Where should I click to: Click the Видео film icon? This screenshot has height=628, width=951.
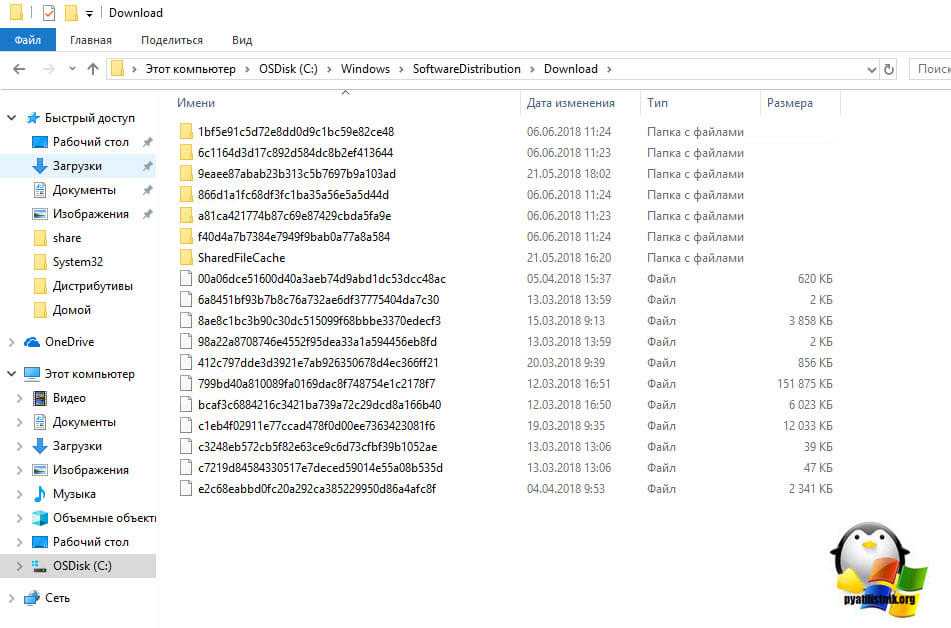point(40,398)
